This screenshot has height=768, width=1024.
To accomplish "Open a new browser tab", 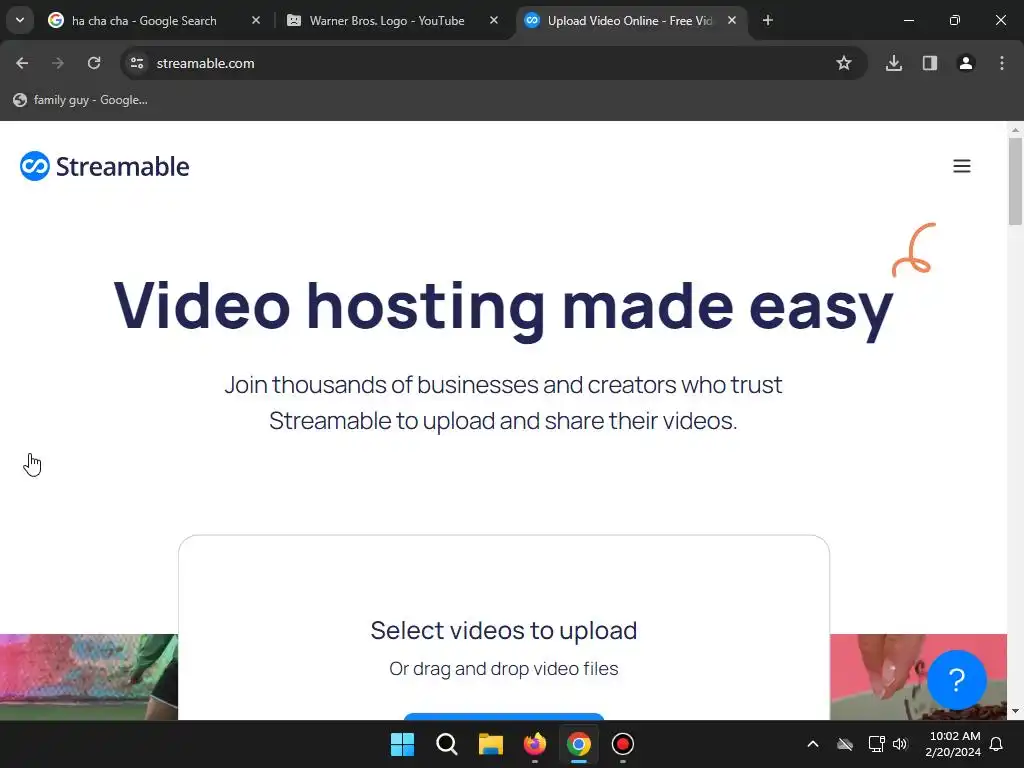I will pos(768,21).
